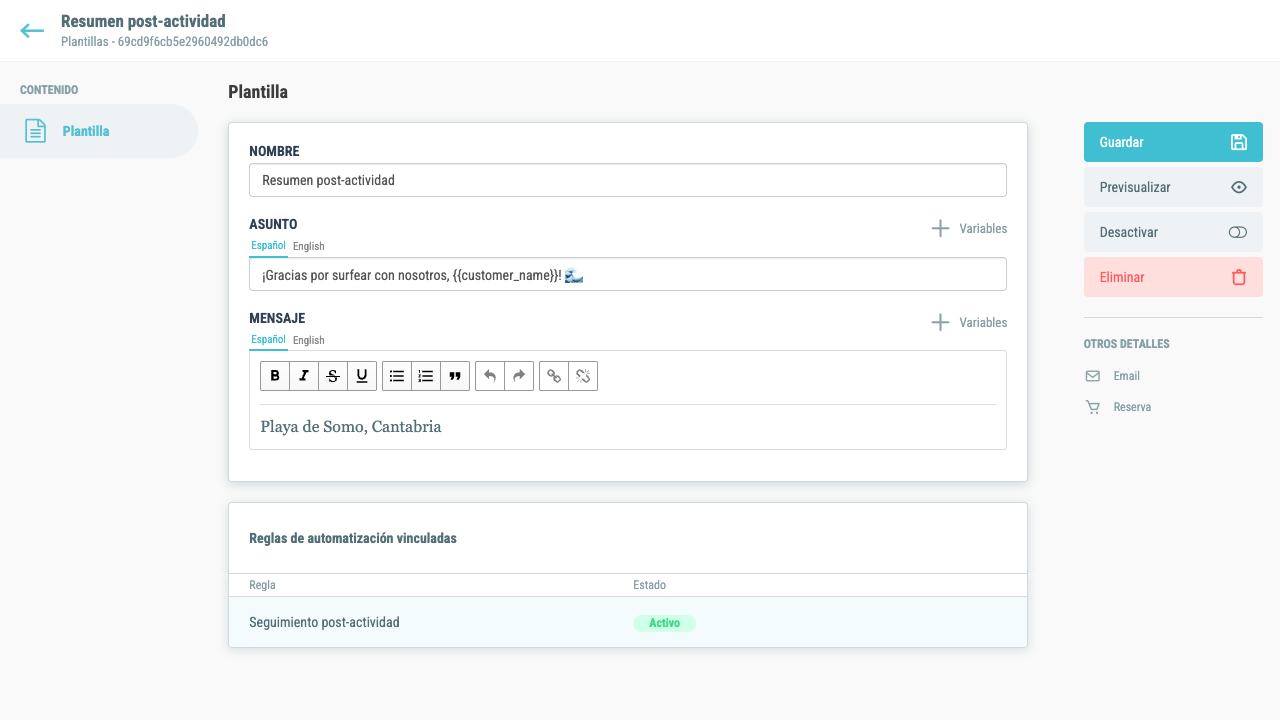Apply italic formatting in message editor
The height and width of the screenshot is (720, 1280).
[304, 376]
